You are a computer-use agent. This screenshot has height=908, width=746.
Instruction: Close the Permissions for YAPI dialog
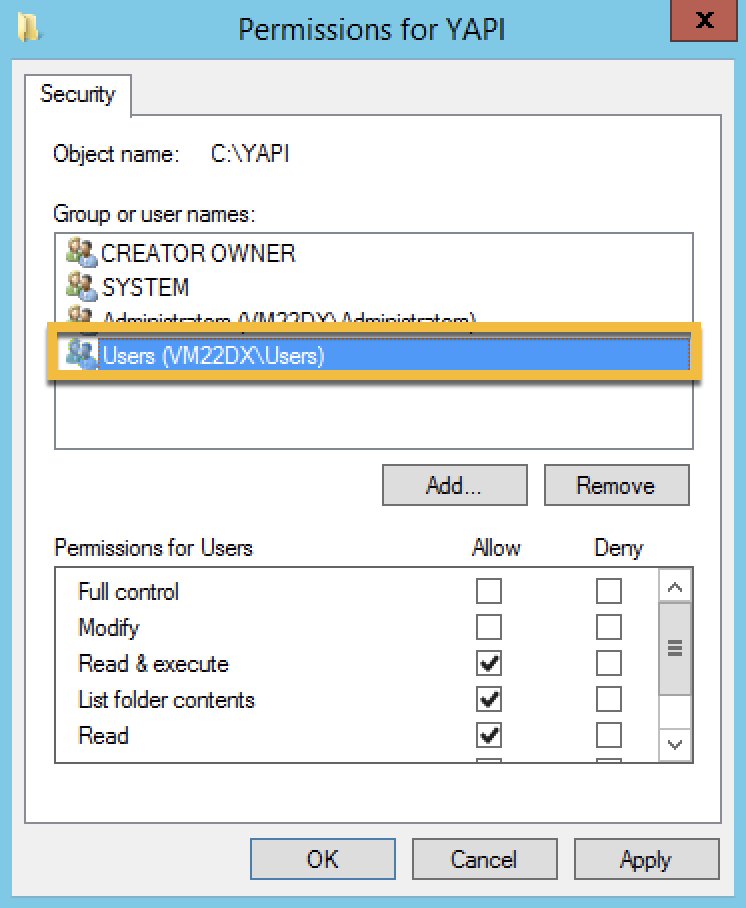[x=704, y=20]
